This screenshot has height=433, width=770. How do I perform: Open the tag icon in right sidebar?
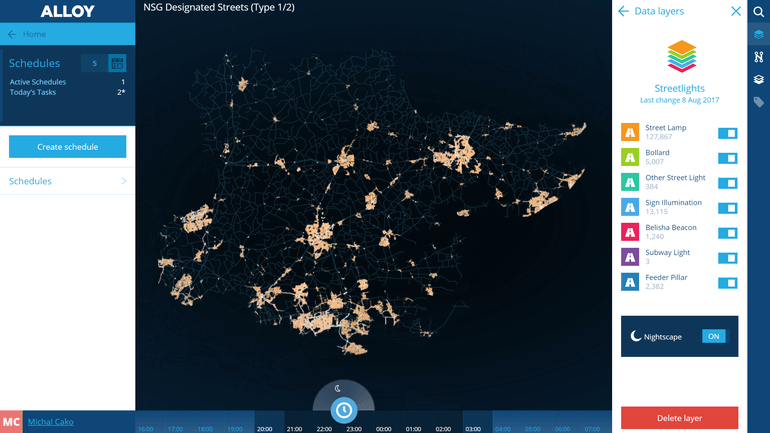click(759, 102)
